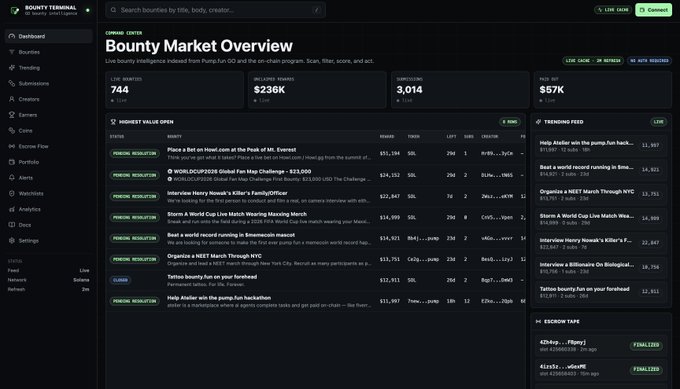Click the Docs book icon
The height and width of the screenshot is (389, 680).
(12, 225)
